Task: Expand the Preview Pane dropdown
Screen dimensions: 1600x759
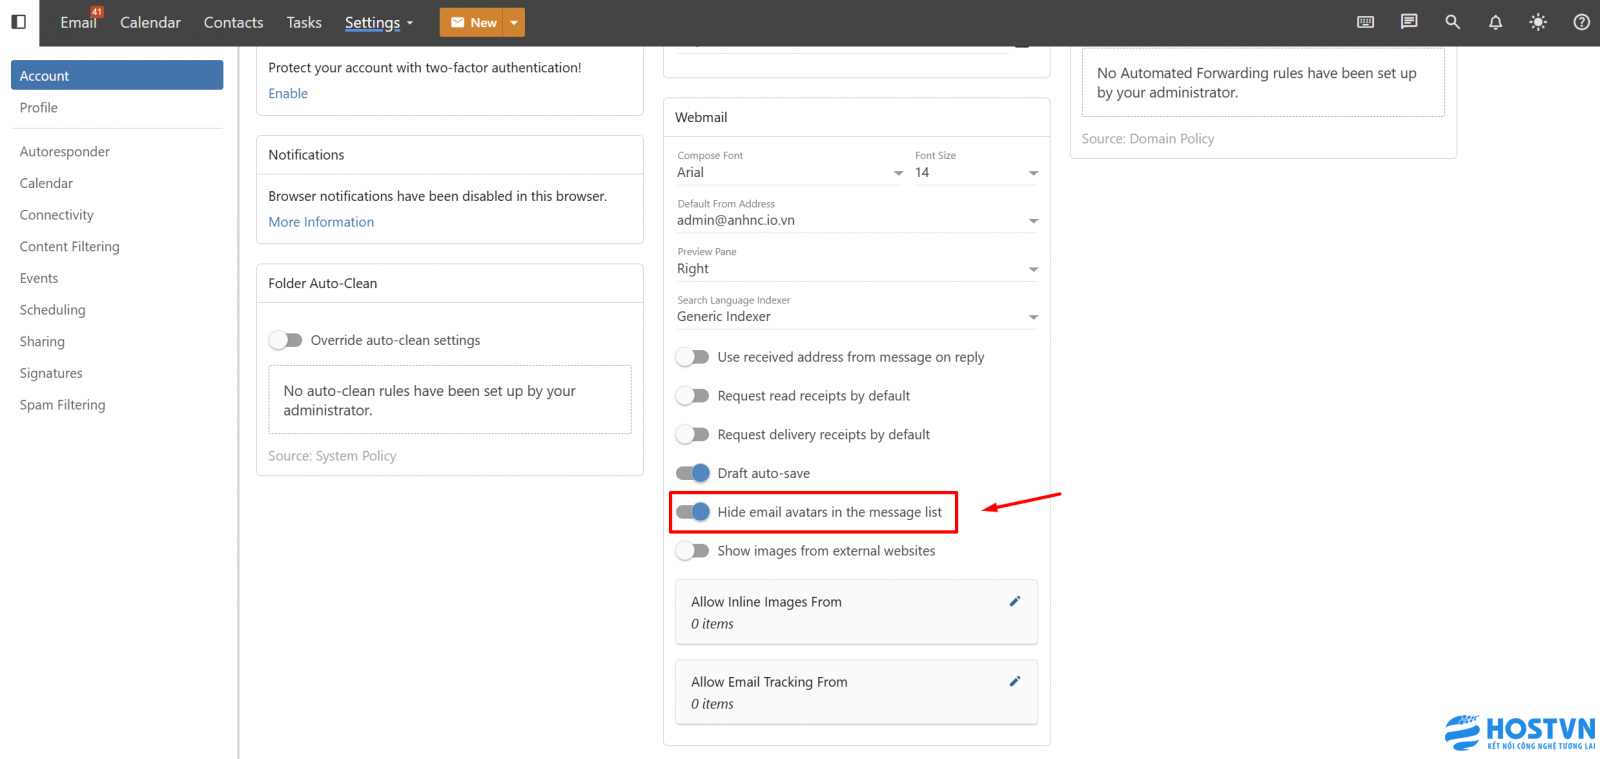Action: 857,269
